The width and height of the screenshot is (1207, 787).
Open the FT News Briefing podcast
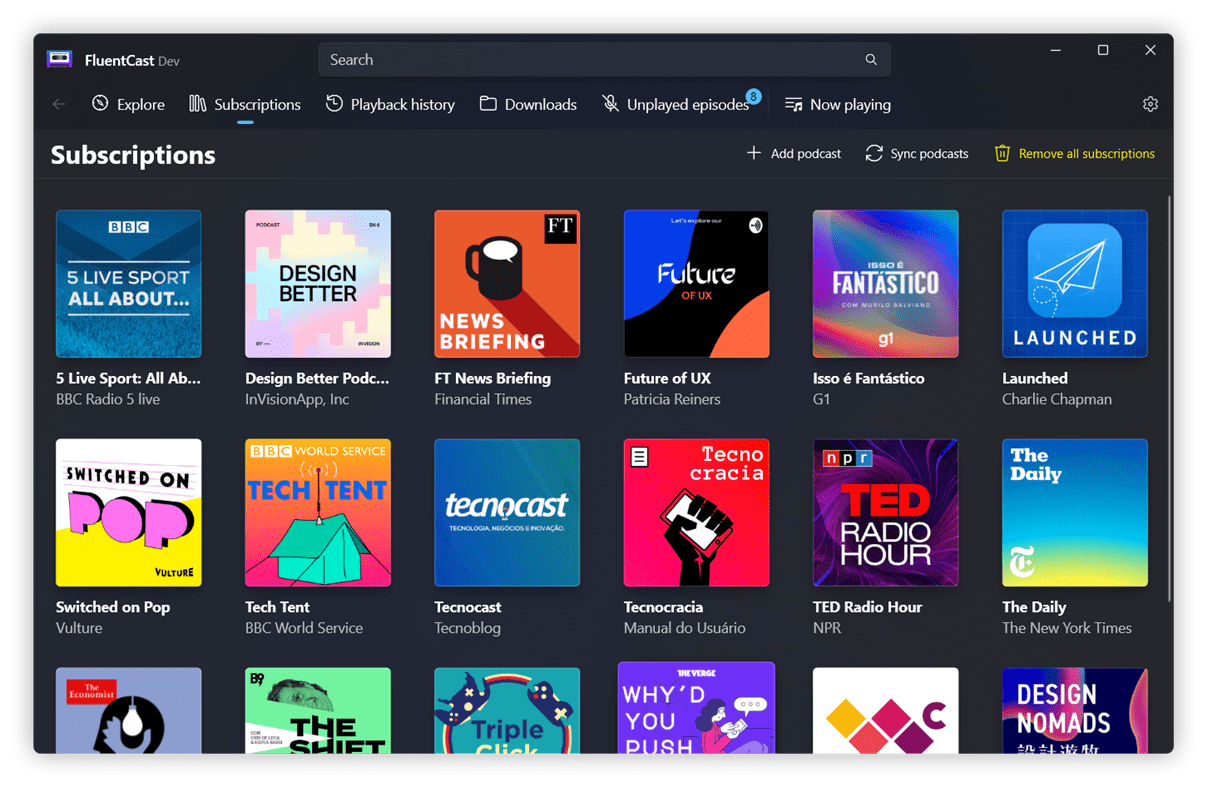[x=507, y=284]
